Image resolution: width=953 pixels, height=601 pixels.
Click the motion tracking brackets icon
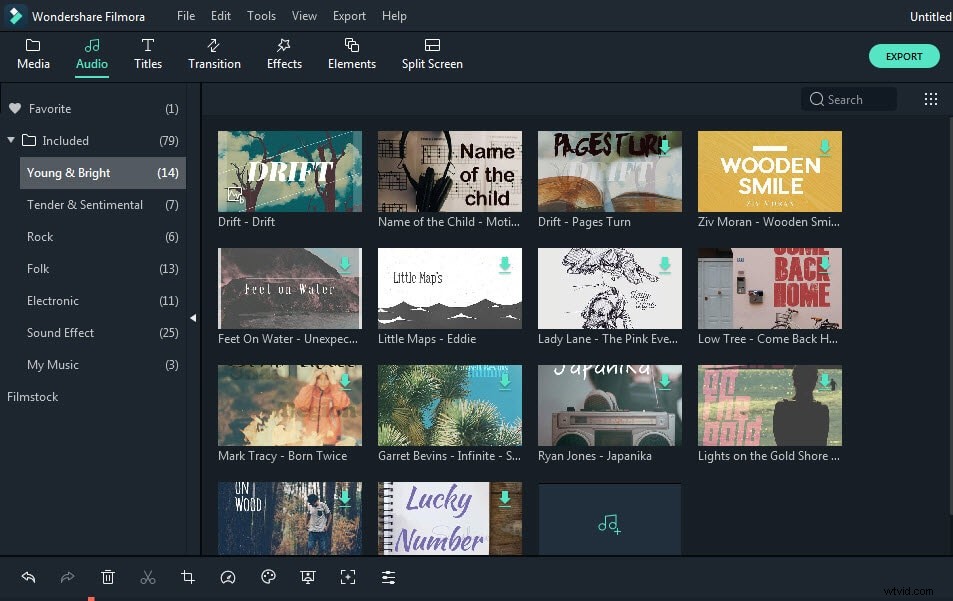tap(348, 577)
